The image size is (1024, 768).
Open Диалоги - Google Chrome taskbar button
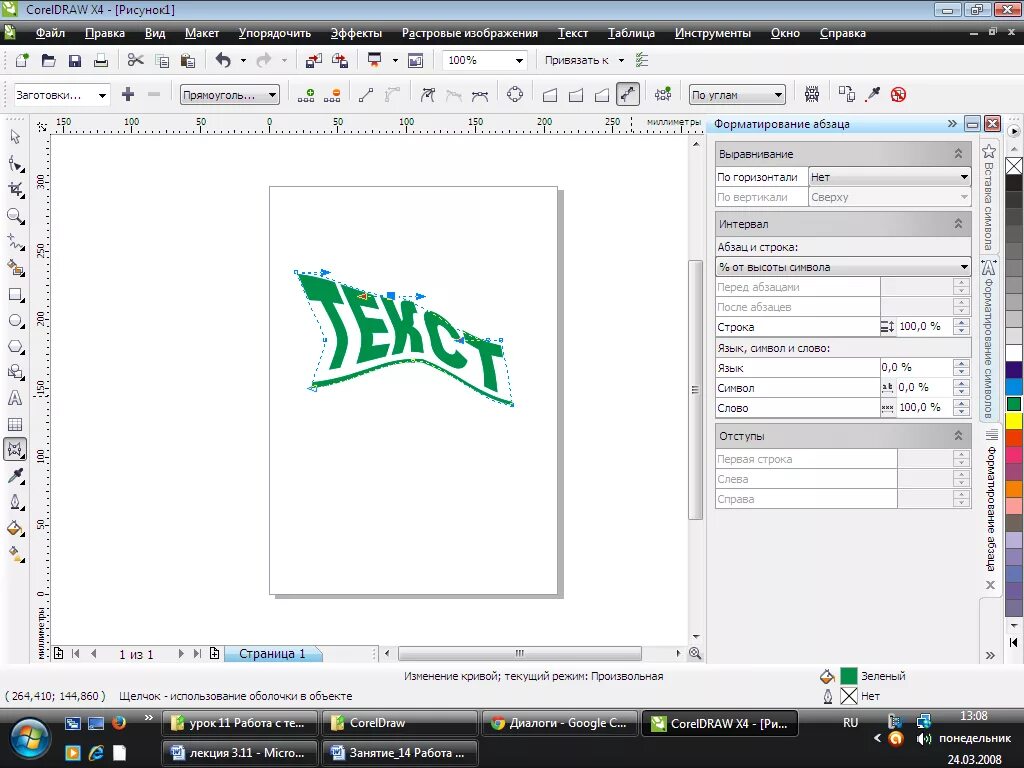click(560, 723)
